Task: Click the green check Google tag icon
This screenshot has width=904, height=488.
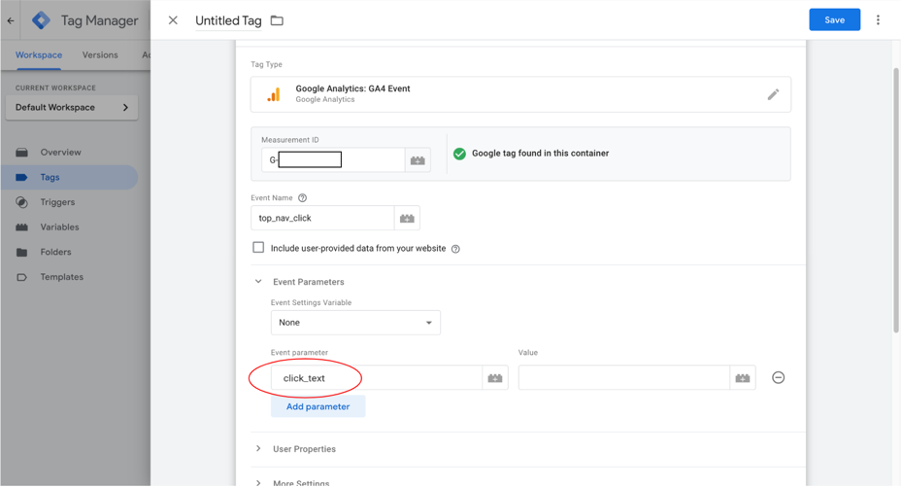Action: click(459, 153)
